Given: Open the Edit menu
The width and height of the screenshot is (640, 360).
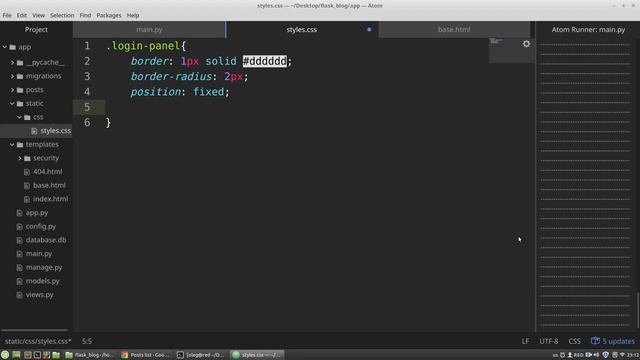Looking at the screenshot, I should [x=22, y=15].
